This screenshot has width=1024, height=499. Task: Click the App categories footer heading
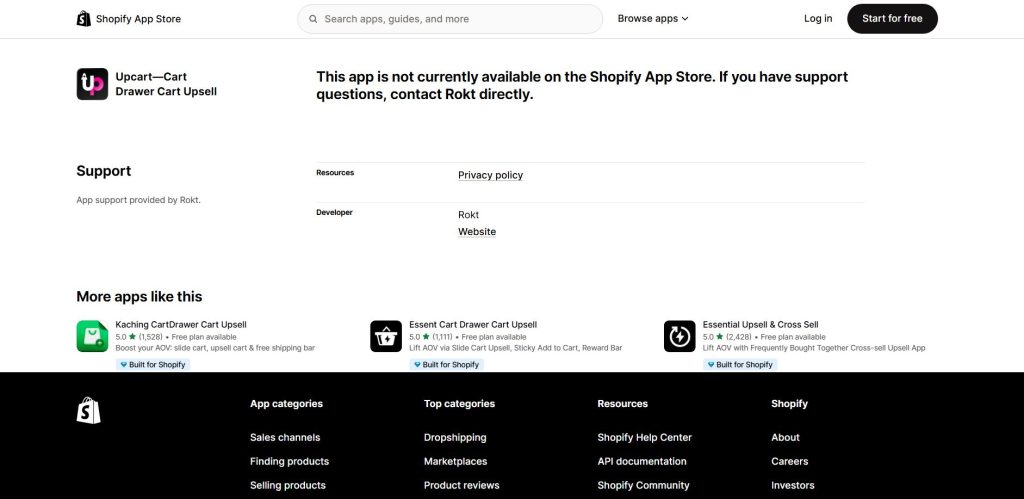(286, 404)
